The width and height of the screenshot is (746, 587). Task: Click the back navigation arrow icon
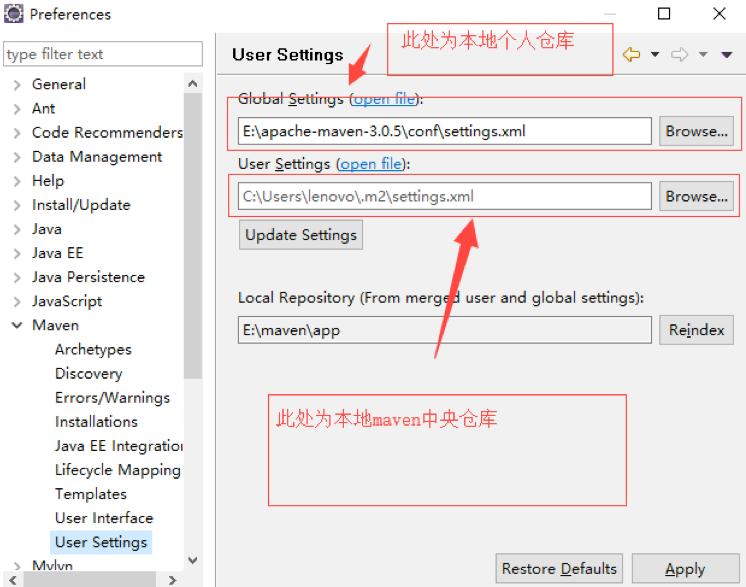point(631,55)
